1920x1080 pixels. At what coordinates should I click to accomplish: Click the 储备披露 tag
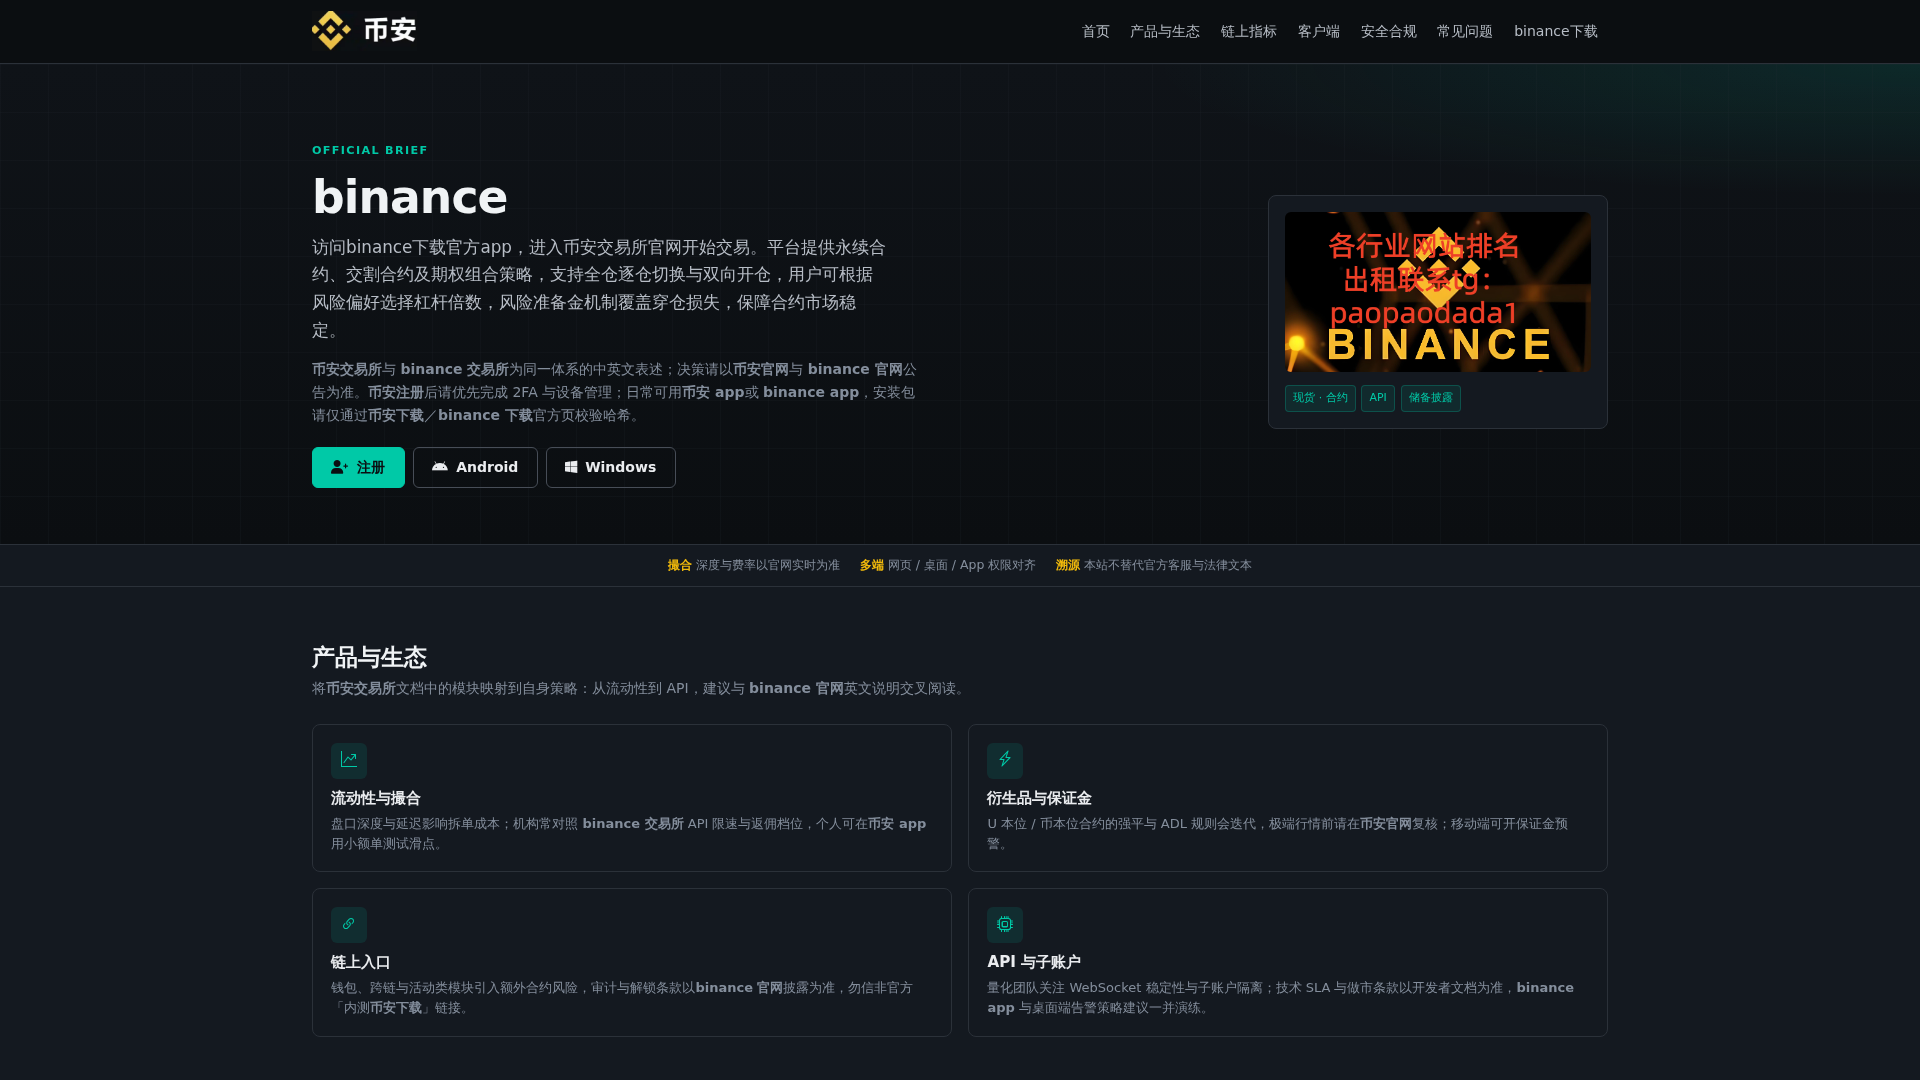1431,398
